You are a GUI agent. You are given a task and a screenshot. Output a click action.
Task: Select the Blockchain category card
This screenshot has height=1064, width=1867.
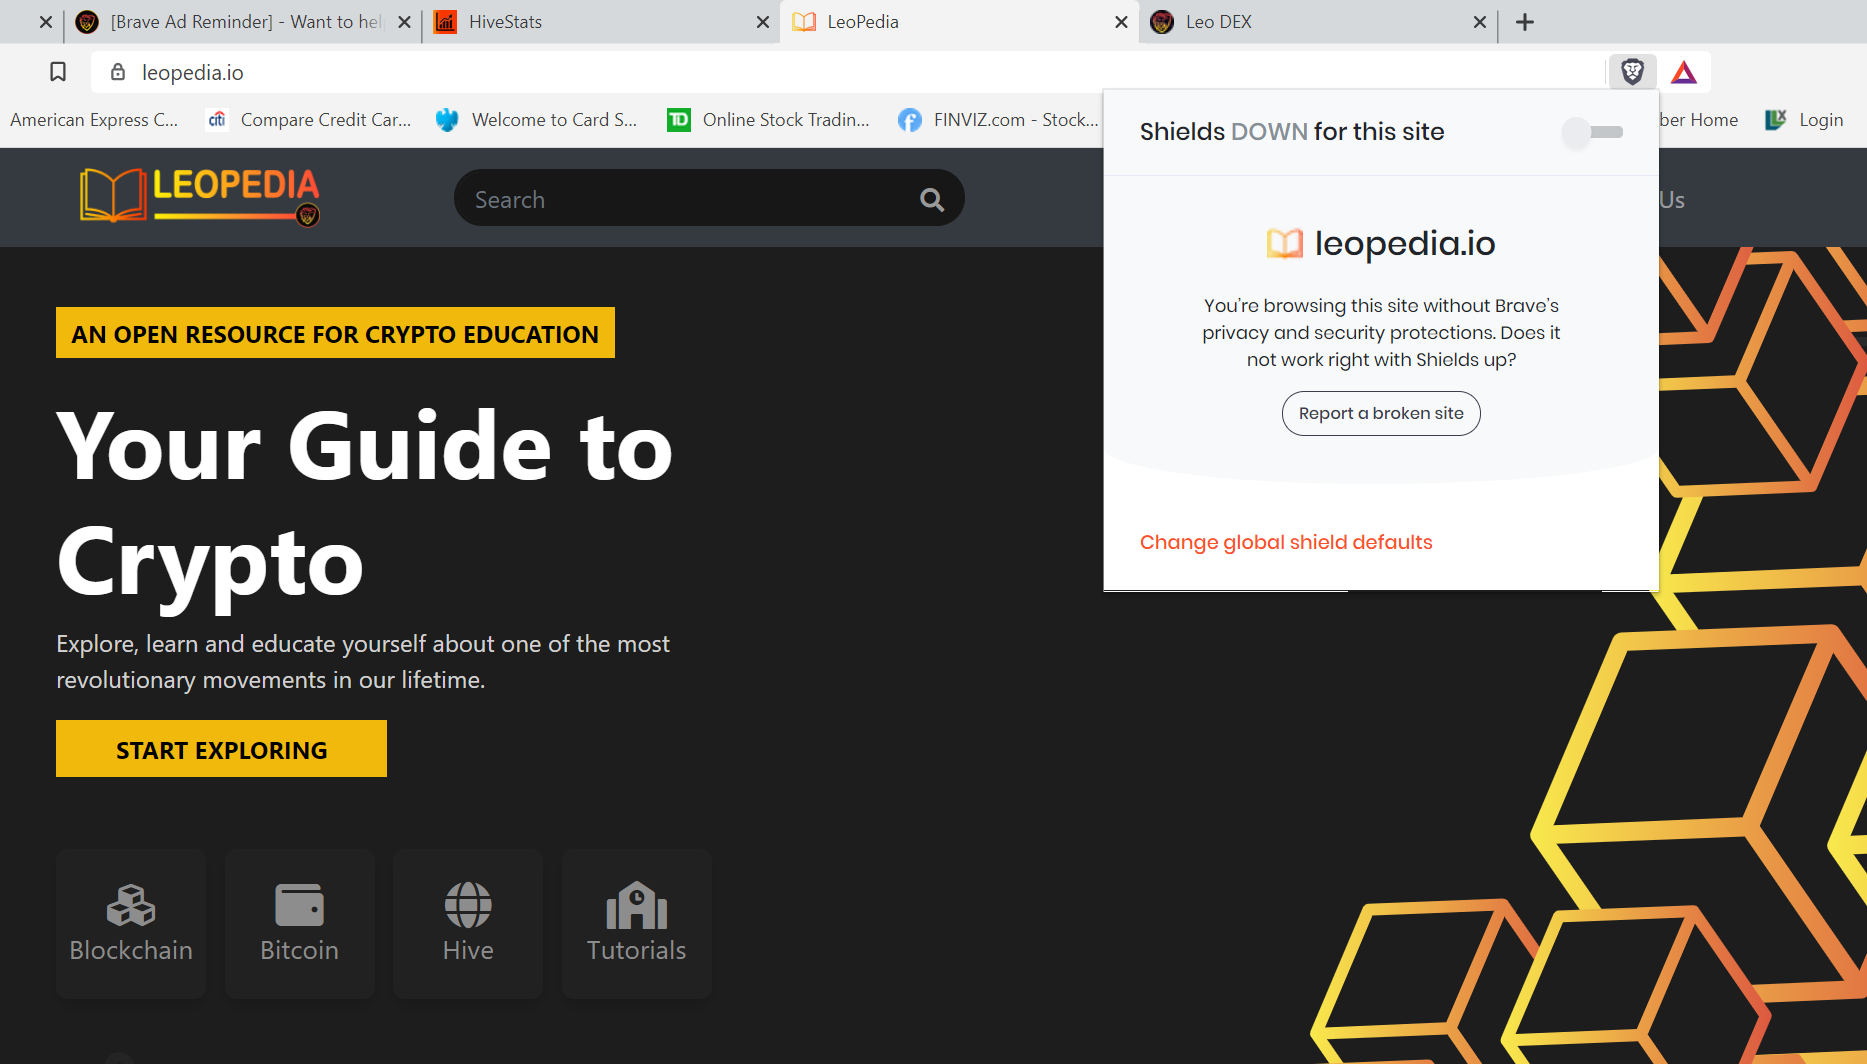pos(131,924)
